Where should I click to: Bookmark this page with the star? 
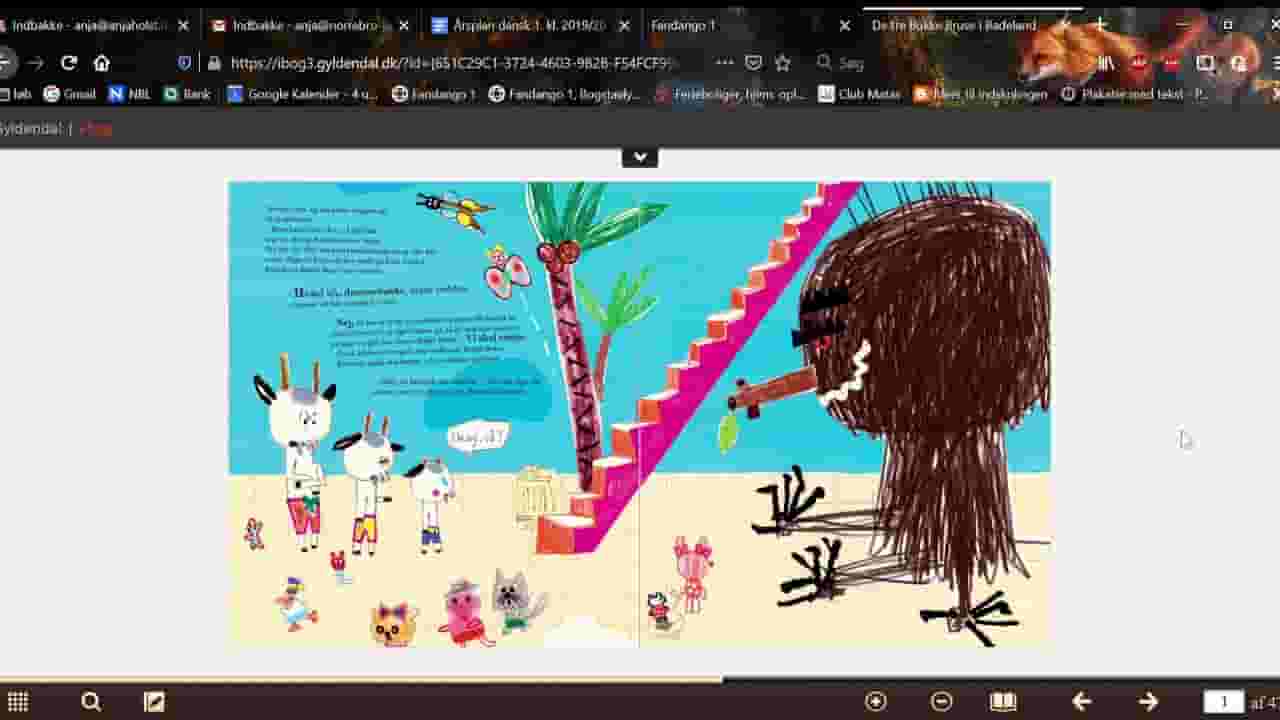783,63
